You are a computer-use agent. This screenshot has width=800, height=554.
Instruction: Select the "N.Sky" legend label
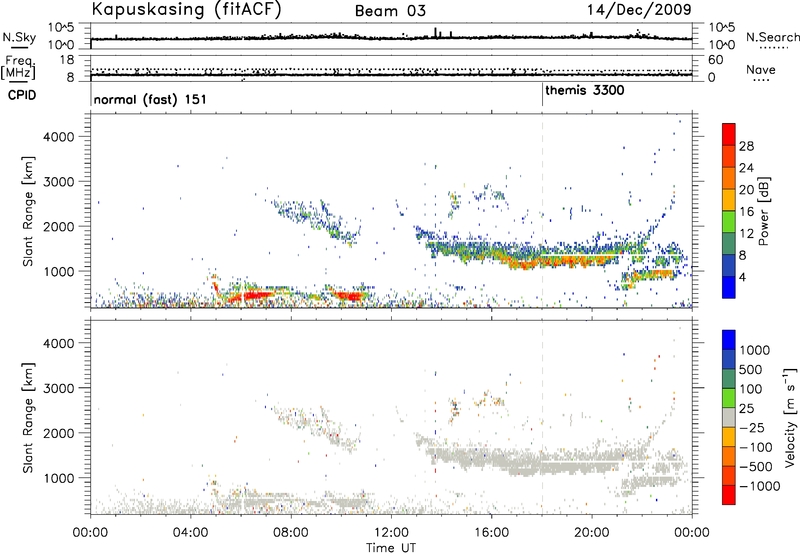coord(19,37)
